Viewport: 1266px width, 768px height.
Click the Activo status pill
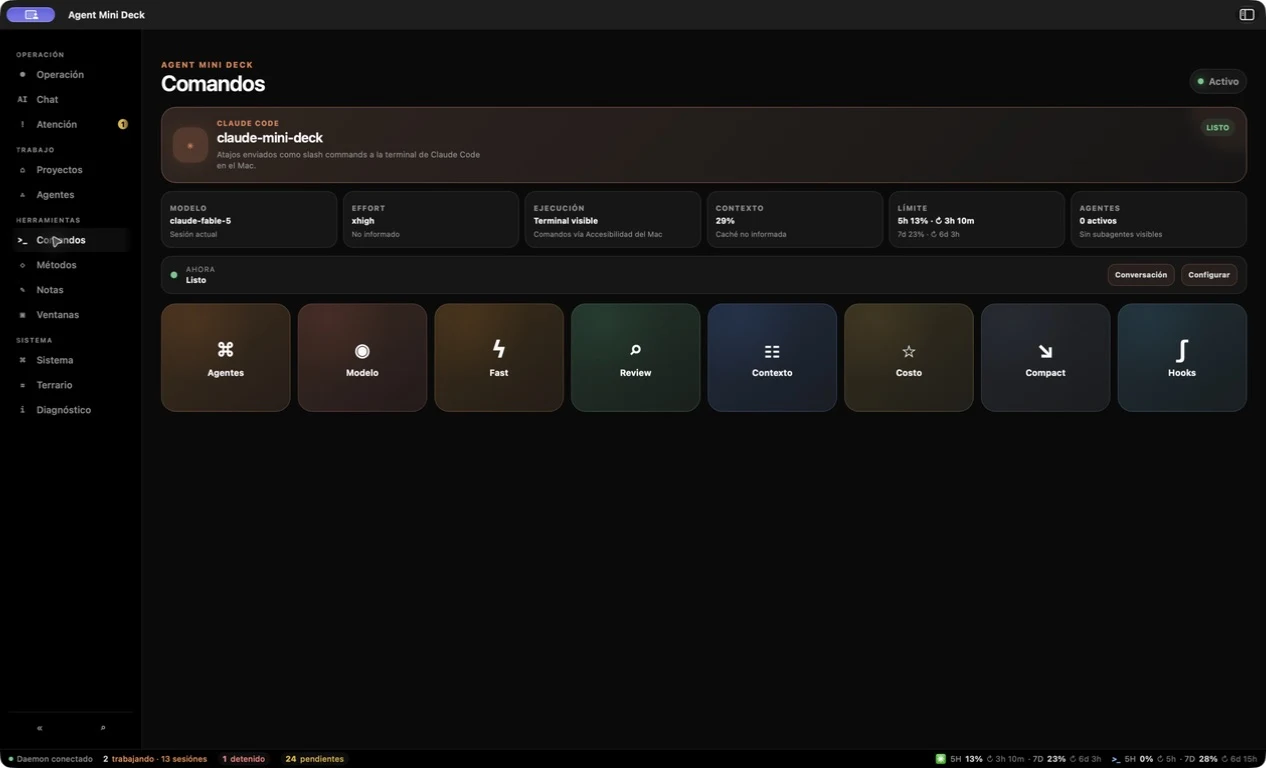pyautogui.click(x=1218, y=82)
